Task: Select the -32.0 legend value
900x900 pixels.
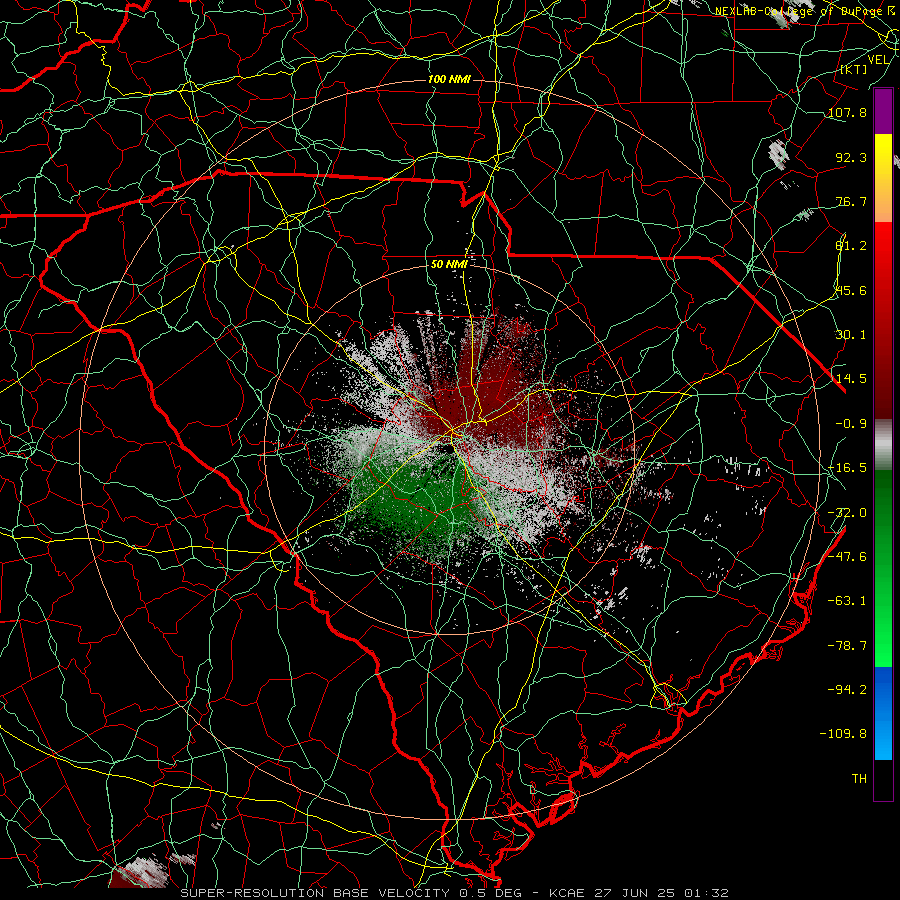Action: pos(847,513)
